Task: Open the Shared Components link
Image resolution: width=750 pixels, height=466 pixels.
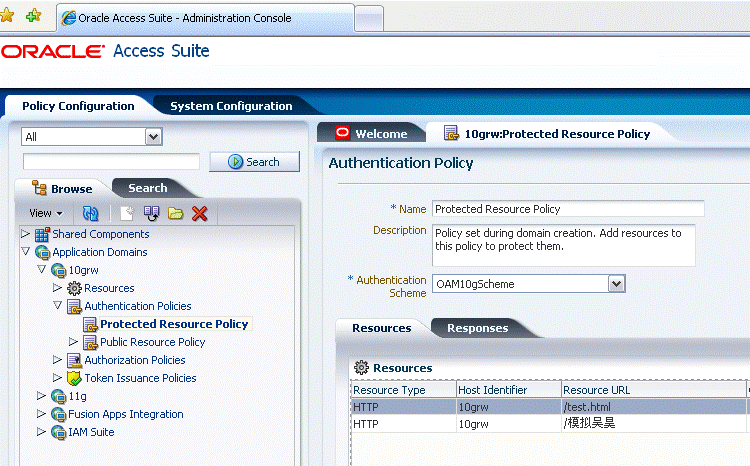Action: pos(101,234)
